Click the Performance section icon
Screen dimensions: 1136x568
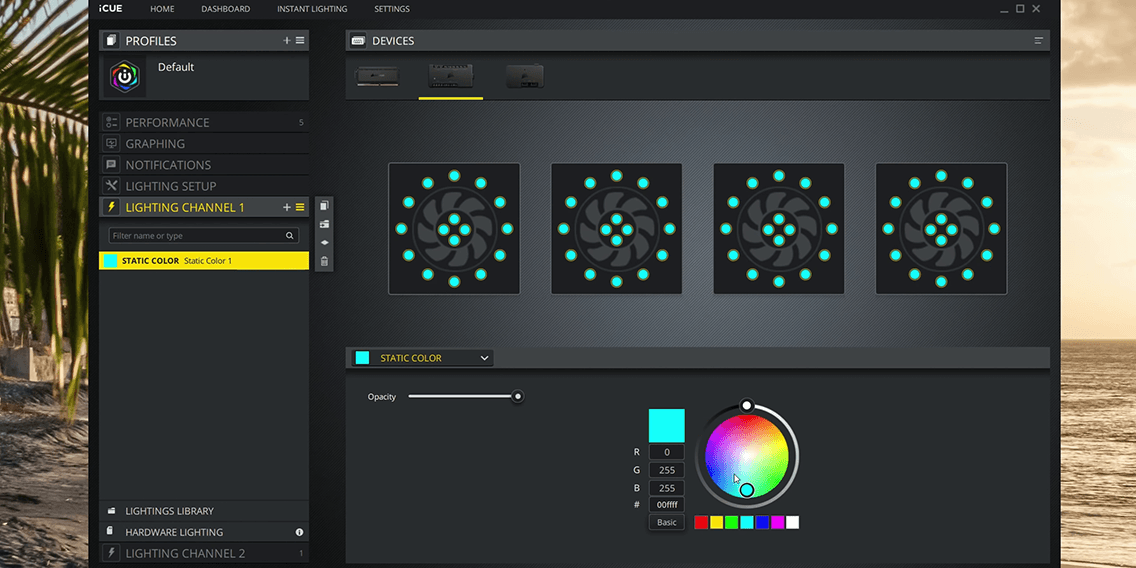tap(111, 122)
